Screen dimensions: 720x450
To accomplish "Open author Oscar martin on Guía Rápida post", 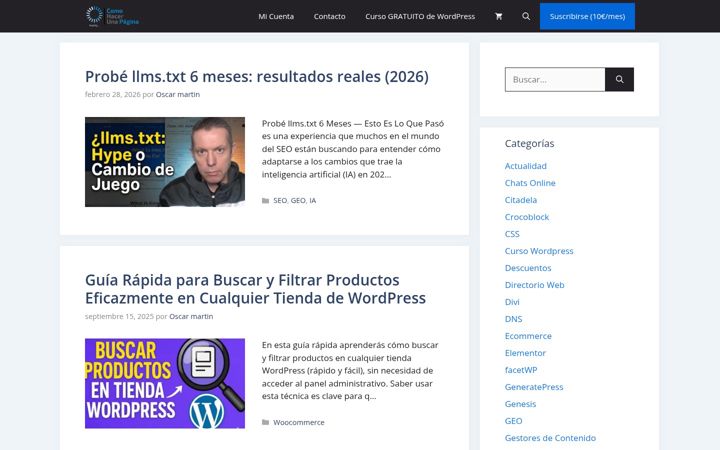I will coord(191,316).
